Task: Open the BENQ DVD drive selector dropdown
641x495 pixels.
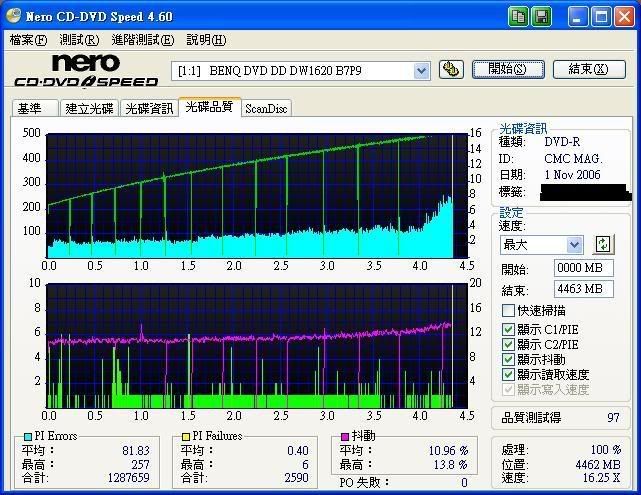Action: (421, 71)
